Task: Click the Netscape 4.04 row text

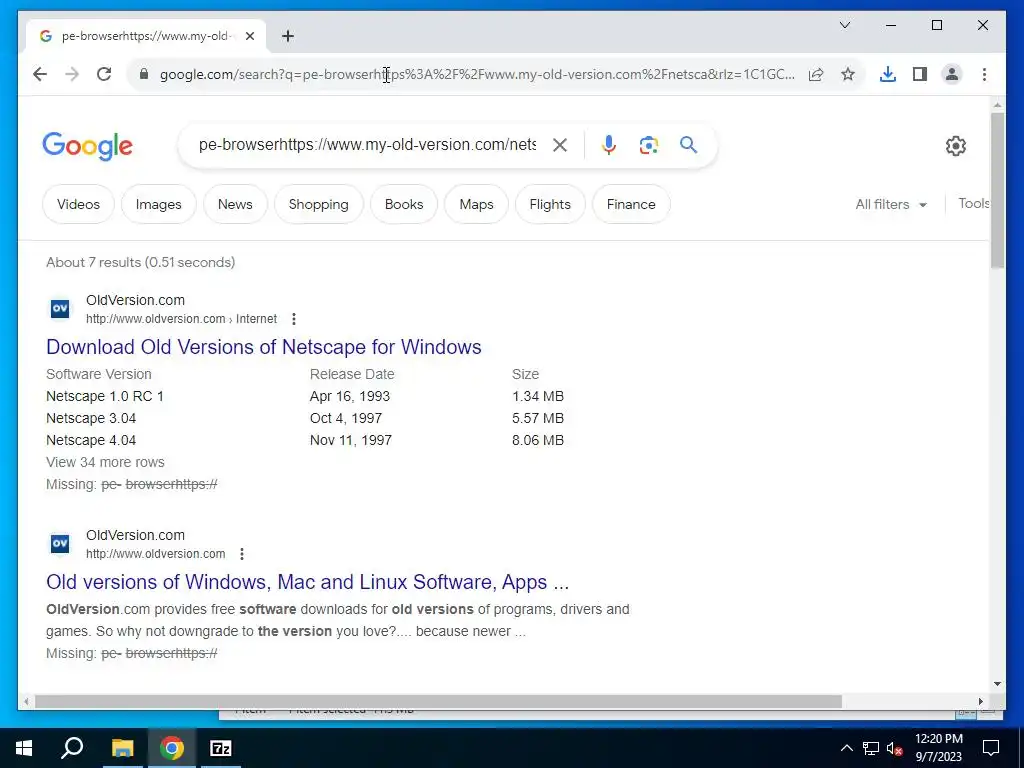Action: (x=91, y=440)
